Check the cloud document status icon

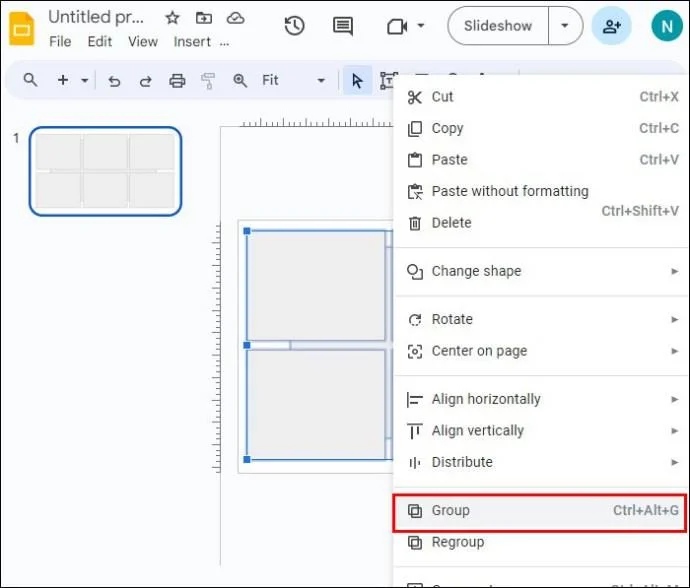235,18
